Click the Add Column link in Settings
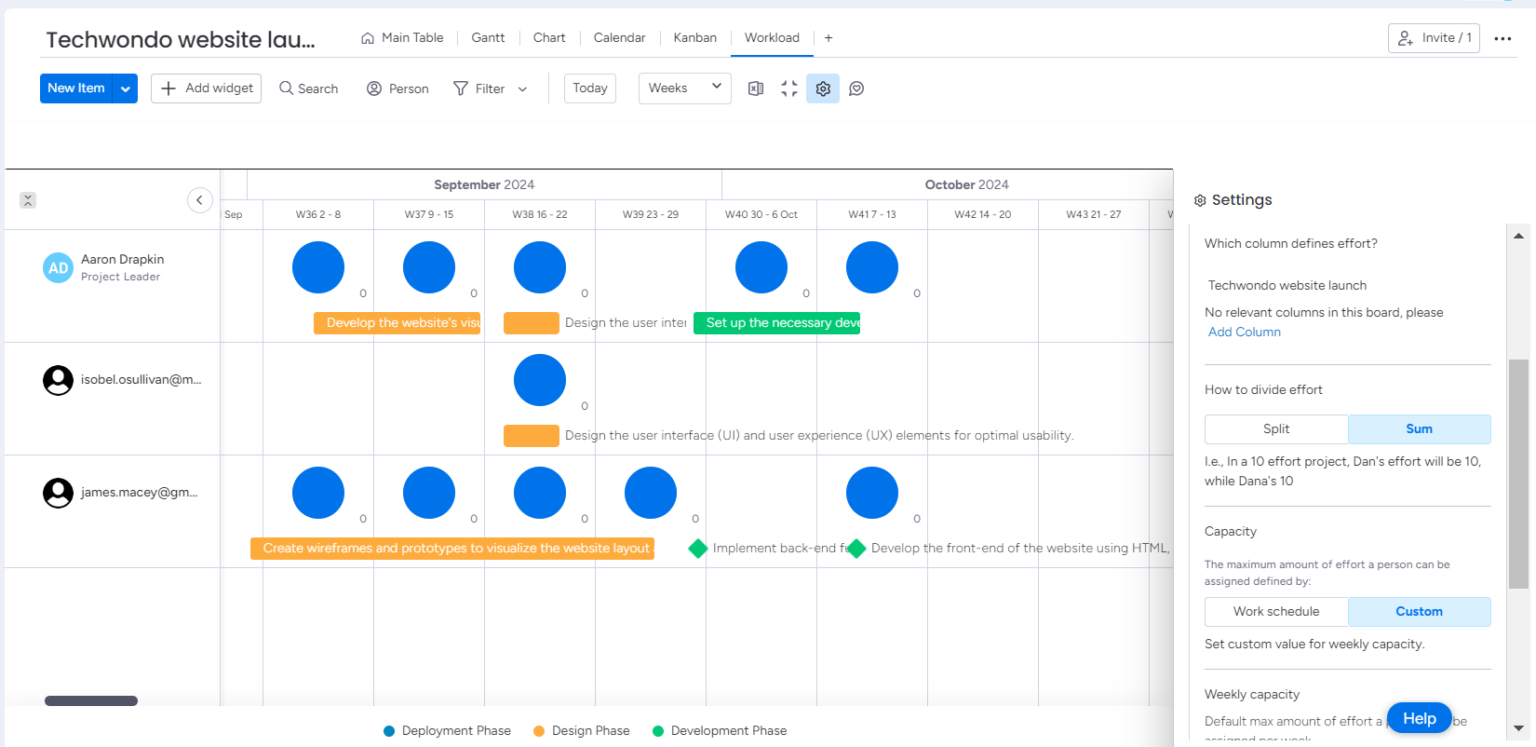1536x747 pixels. [x=1244, y=331]
